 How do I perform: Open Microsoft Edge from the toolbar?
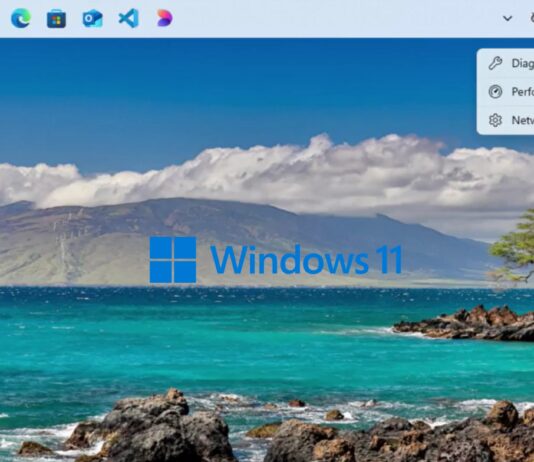click(x=21, y=18)
